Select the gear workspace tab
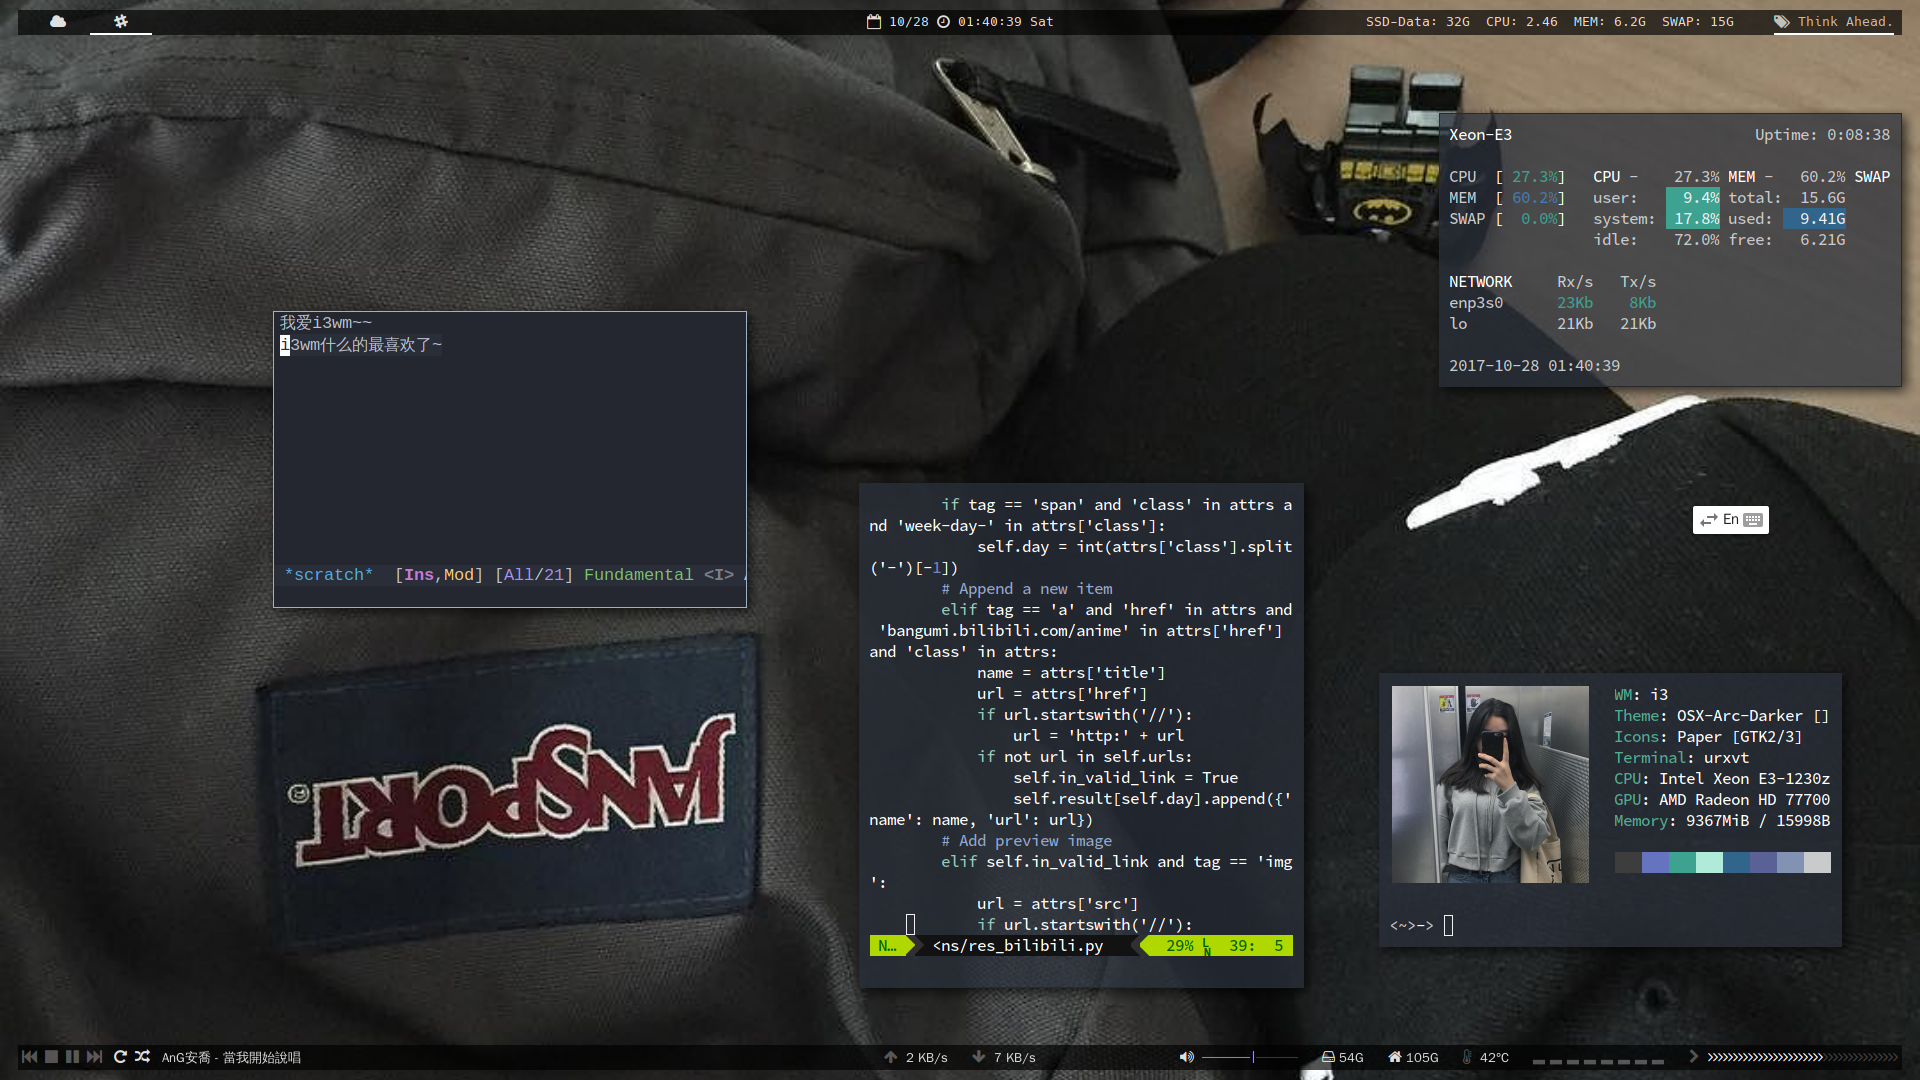Viewport: 1920px width, 1080px height. pos(121,21)
